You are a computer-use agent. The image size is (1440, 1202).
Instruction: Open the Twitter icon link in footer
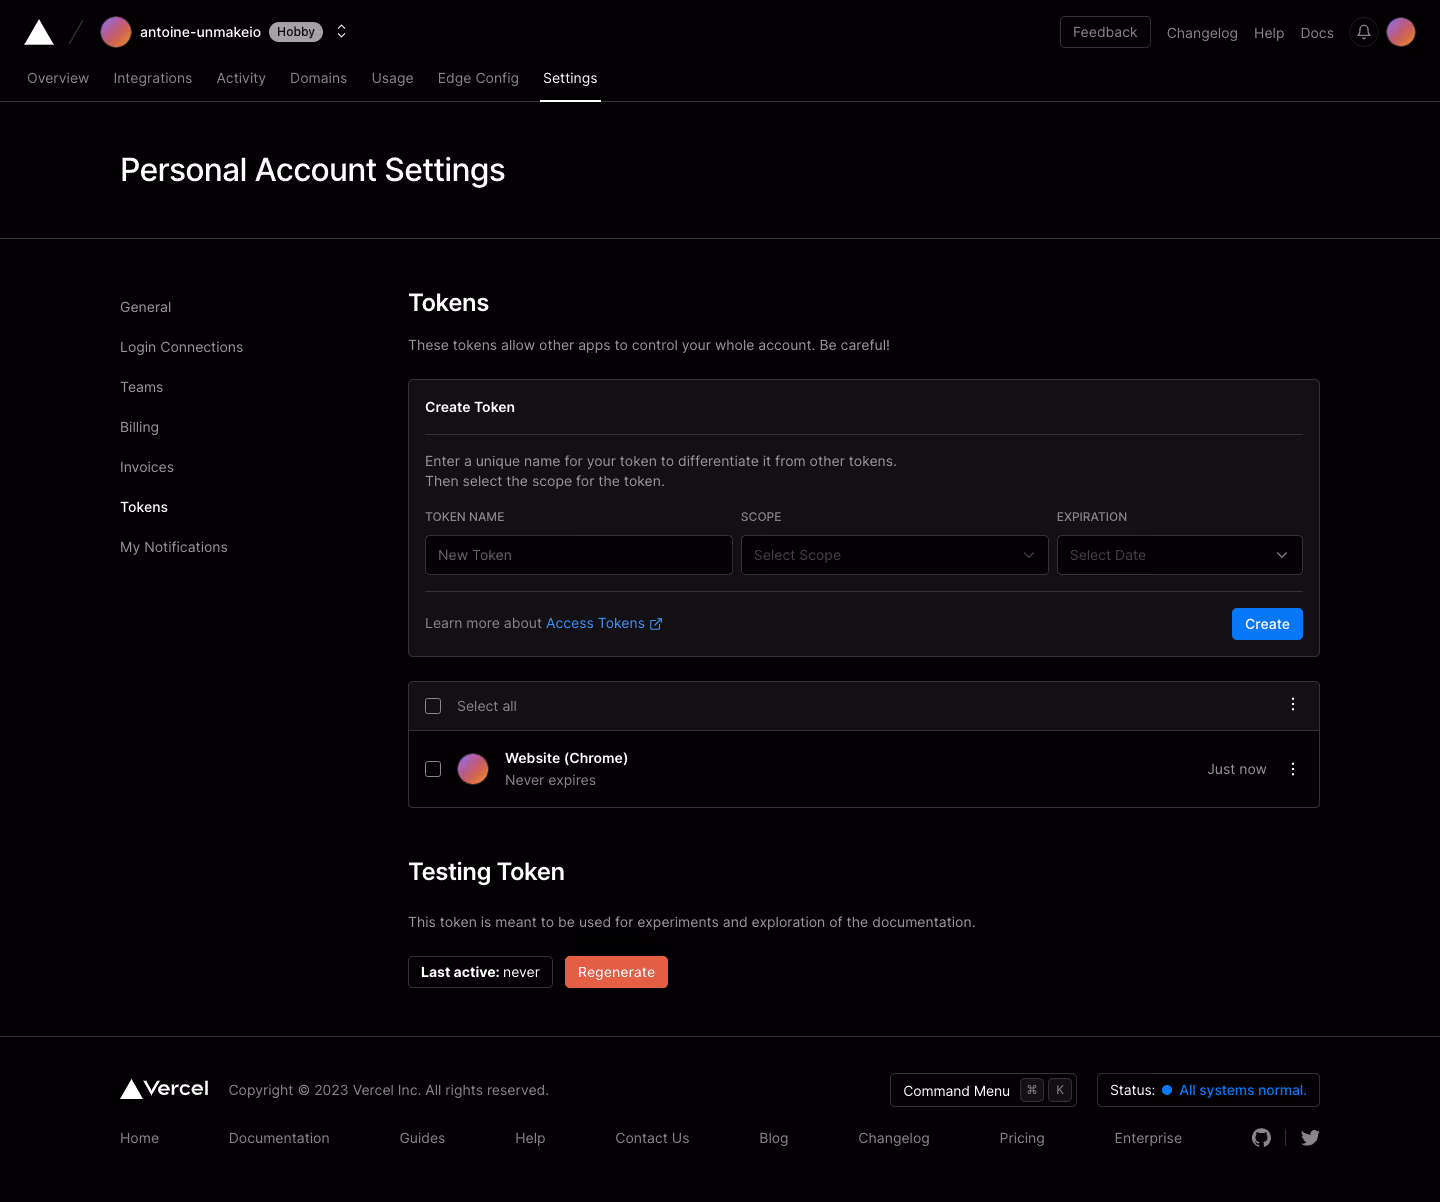[x=1310, y=1138]
